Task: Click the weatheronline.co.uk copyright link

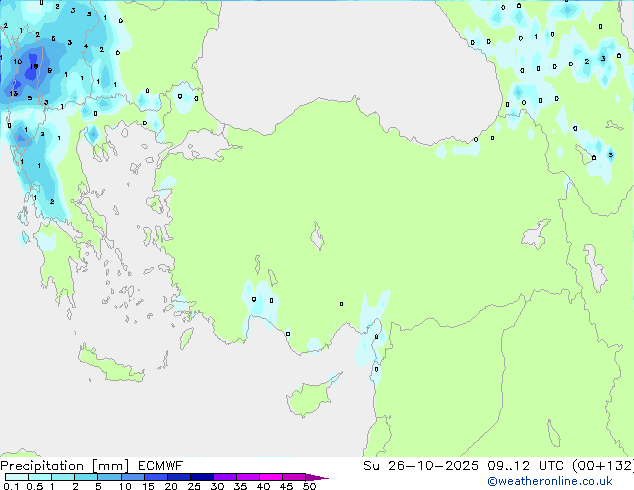Action: click(x=564, y=482)
